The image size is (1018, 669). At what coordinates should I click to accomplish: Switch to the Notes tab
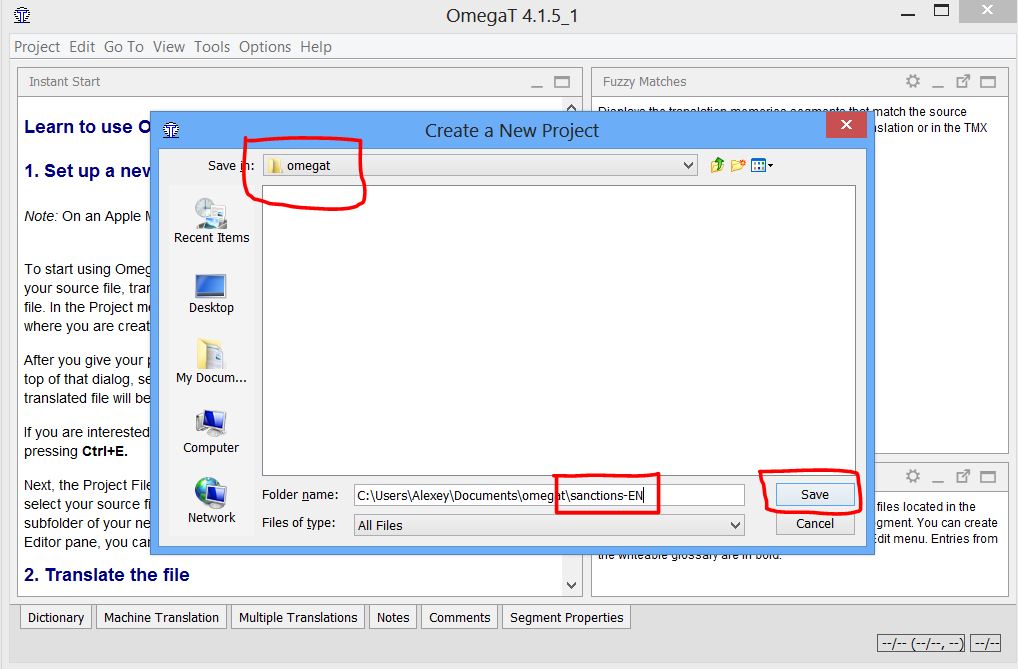coord(393,617)
